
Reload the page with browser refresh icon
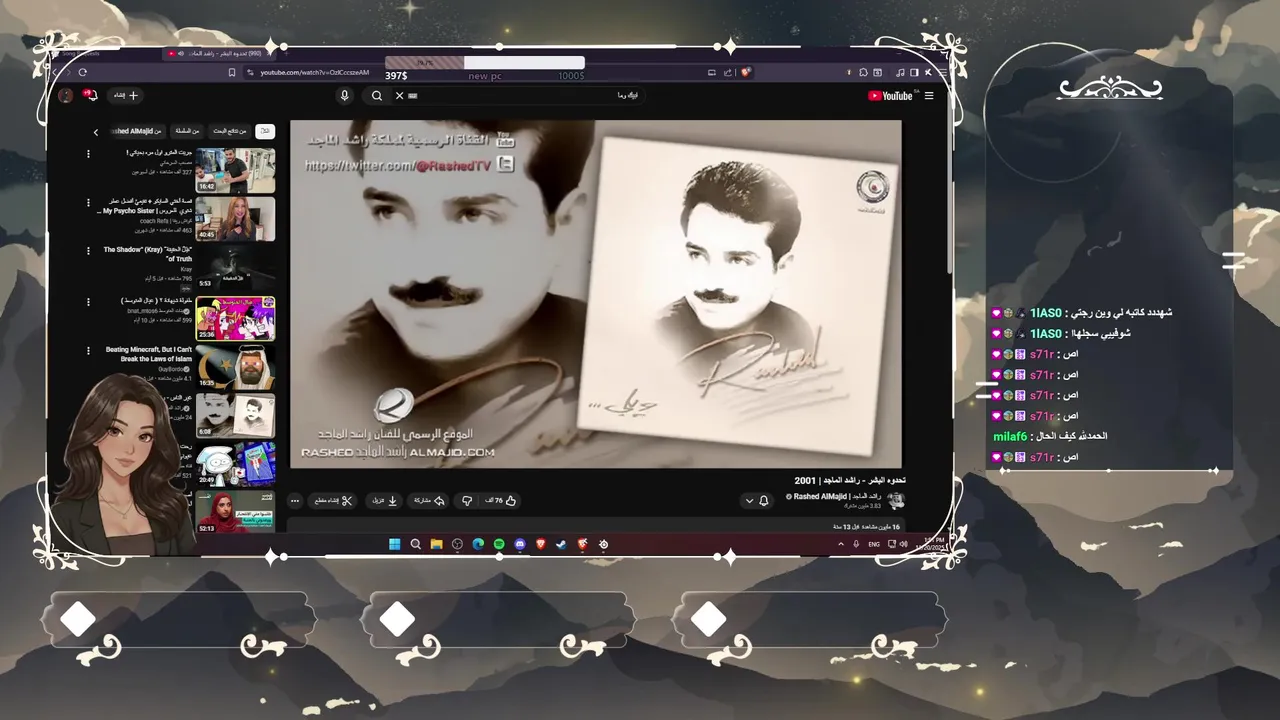[x=82, y=72]
